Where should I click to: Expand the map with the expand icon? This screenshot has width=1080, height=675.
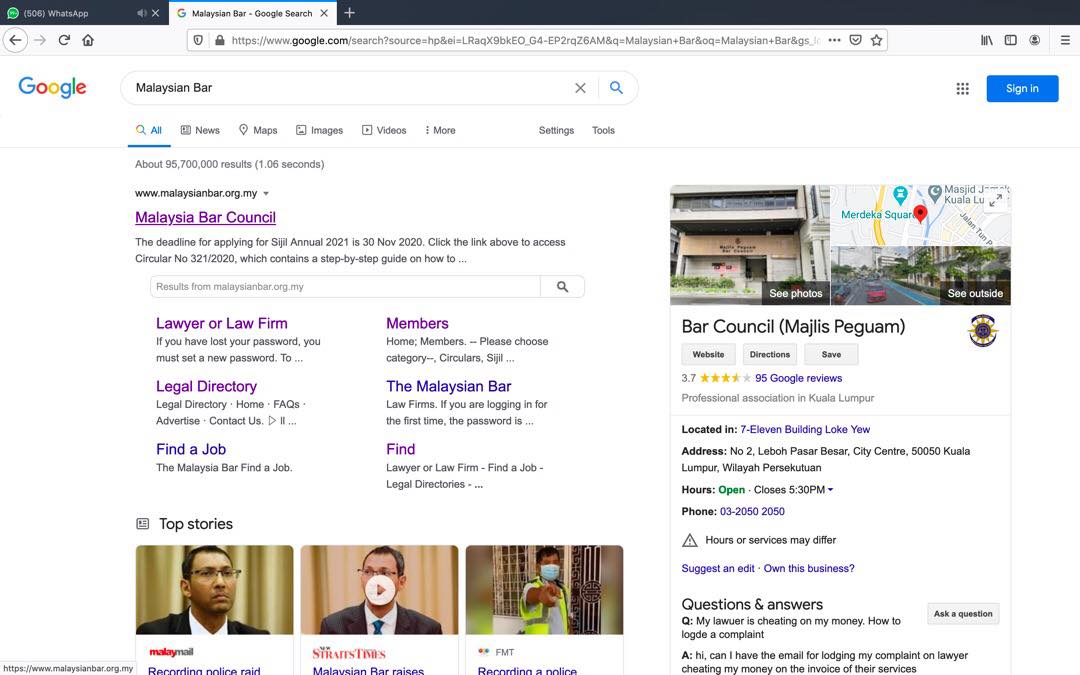pos(995,200)
